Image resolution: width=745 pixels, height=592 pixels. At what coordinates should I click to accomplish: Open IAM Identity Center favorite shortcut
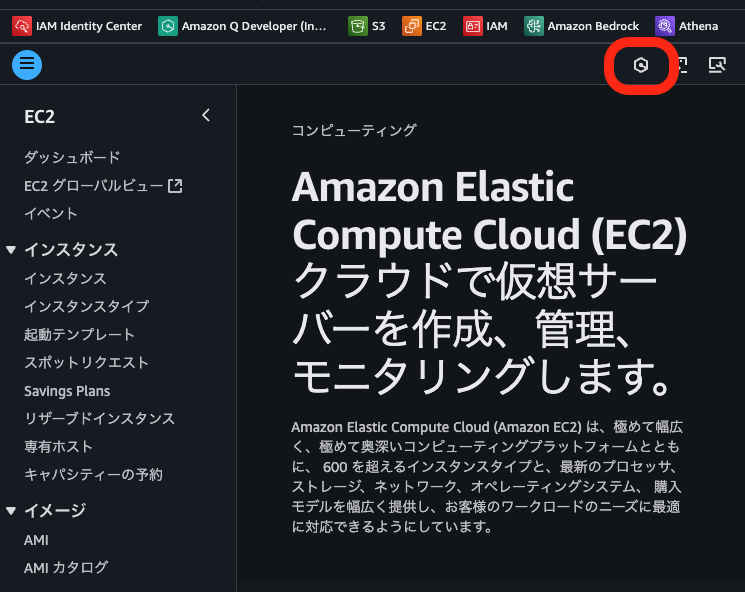(x=77, y=26)
